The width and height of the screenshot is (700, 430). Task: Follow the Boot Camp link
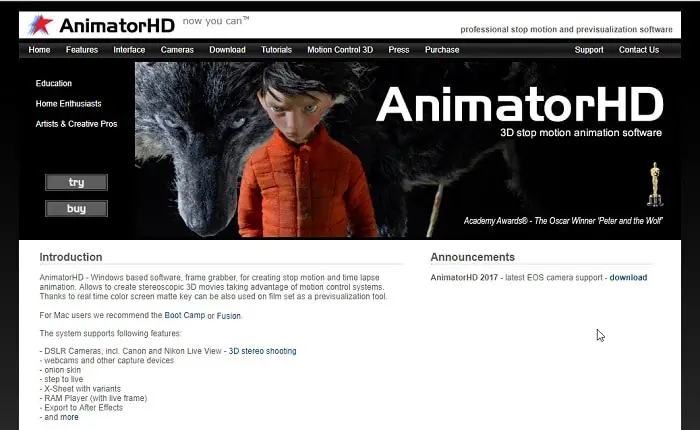pos(185,315)
